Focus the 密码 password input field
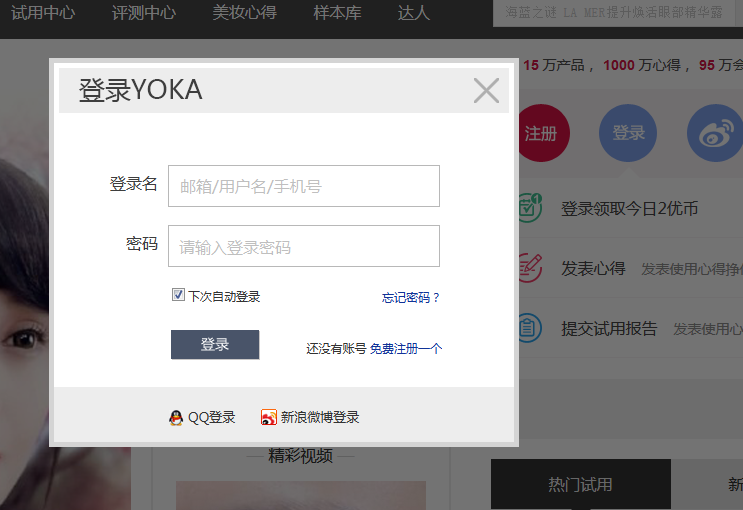Viewport: 743px width, 510px height. (x=304, y=246)
